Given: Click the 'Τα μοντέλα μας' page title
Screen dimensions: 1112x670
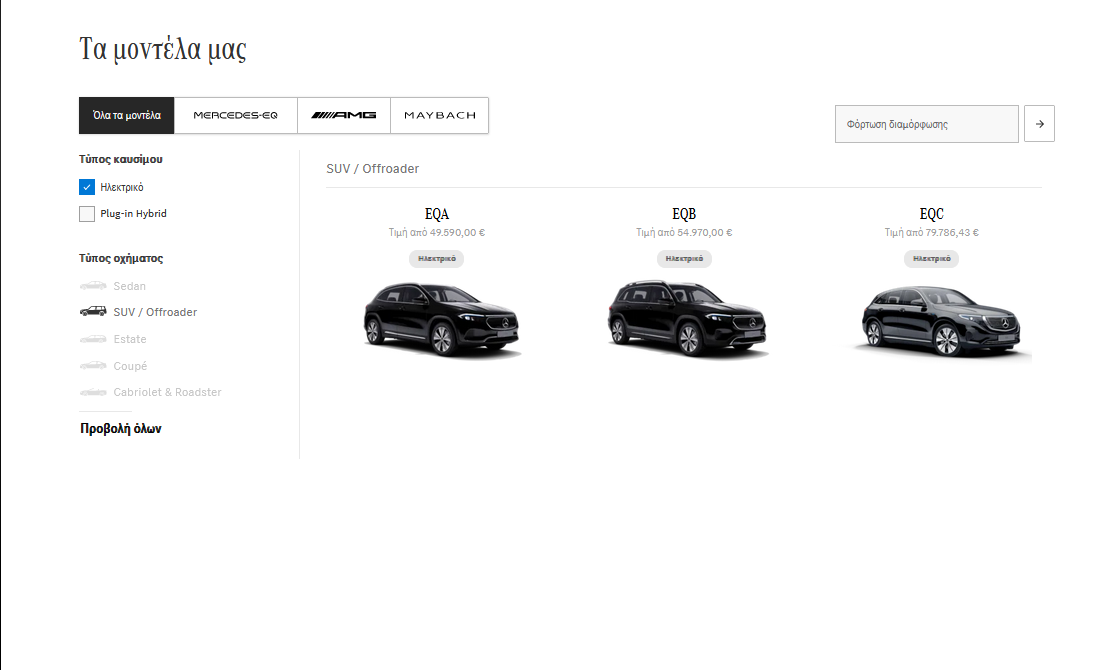Looking at the screenshot, I should [163, 49].
